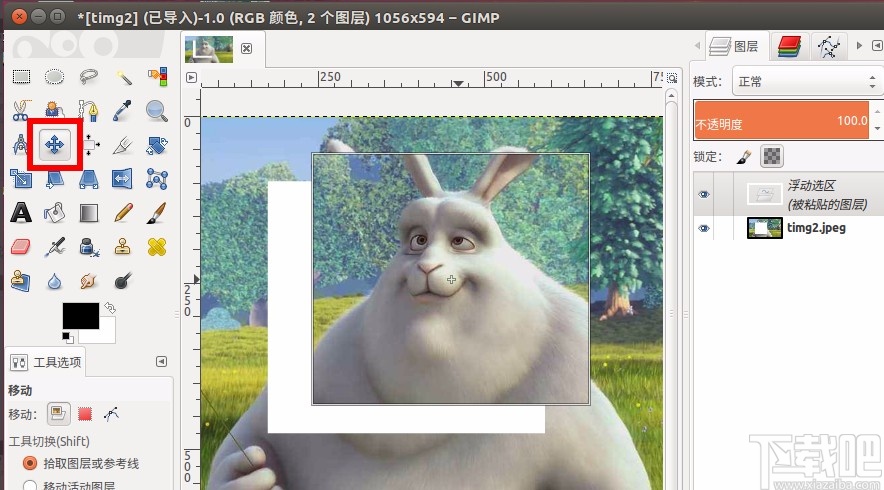Click the white background color swatch
884x490 pixels.
(107, 335)
